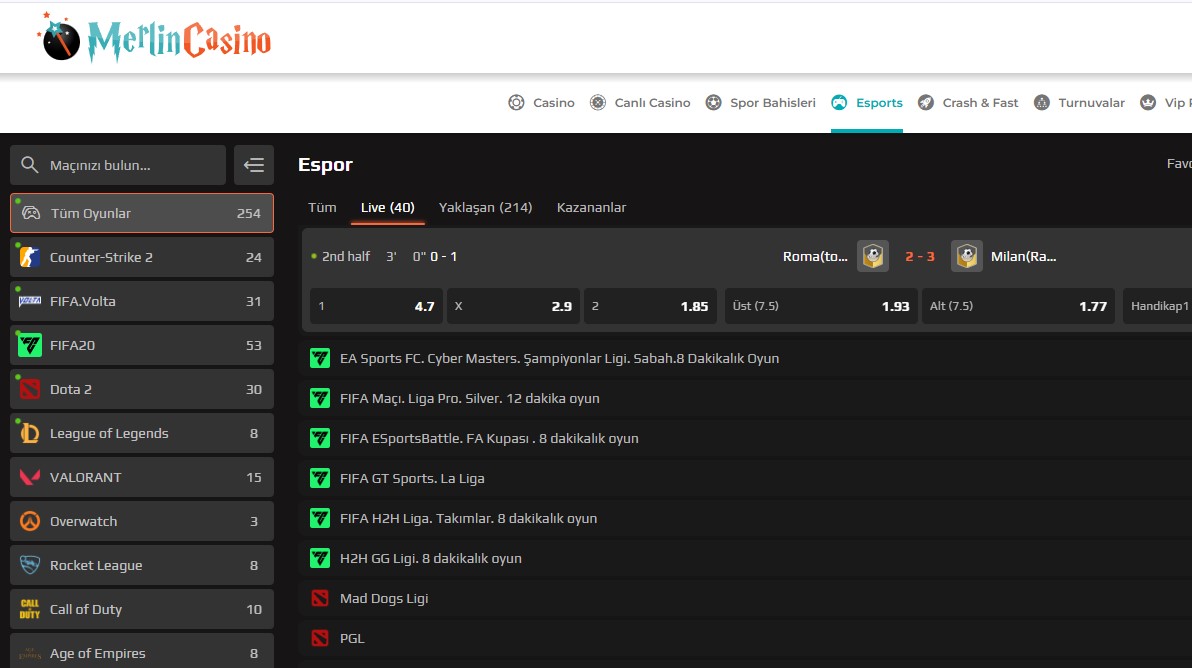
Task: Click the Maçınızı bulun search field
Action: pyautogui.click(x=118, y=165)
